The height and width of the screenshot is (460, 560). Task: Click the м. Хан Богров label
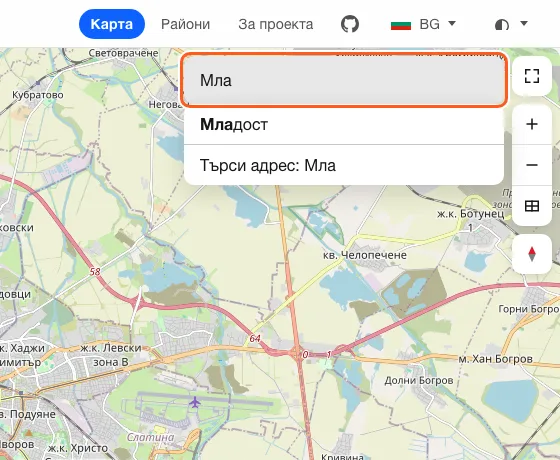(x=495, y=359)
